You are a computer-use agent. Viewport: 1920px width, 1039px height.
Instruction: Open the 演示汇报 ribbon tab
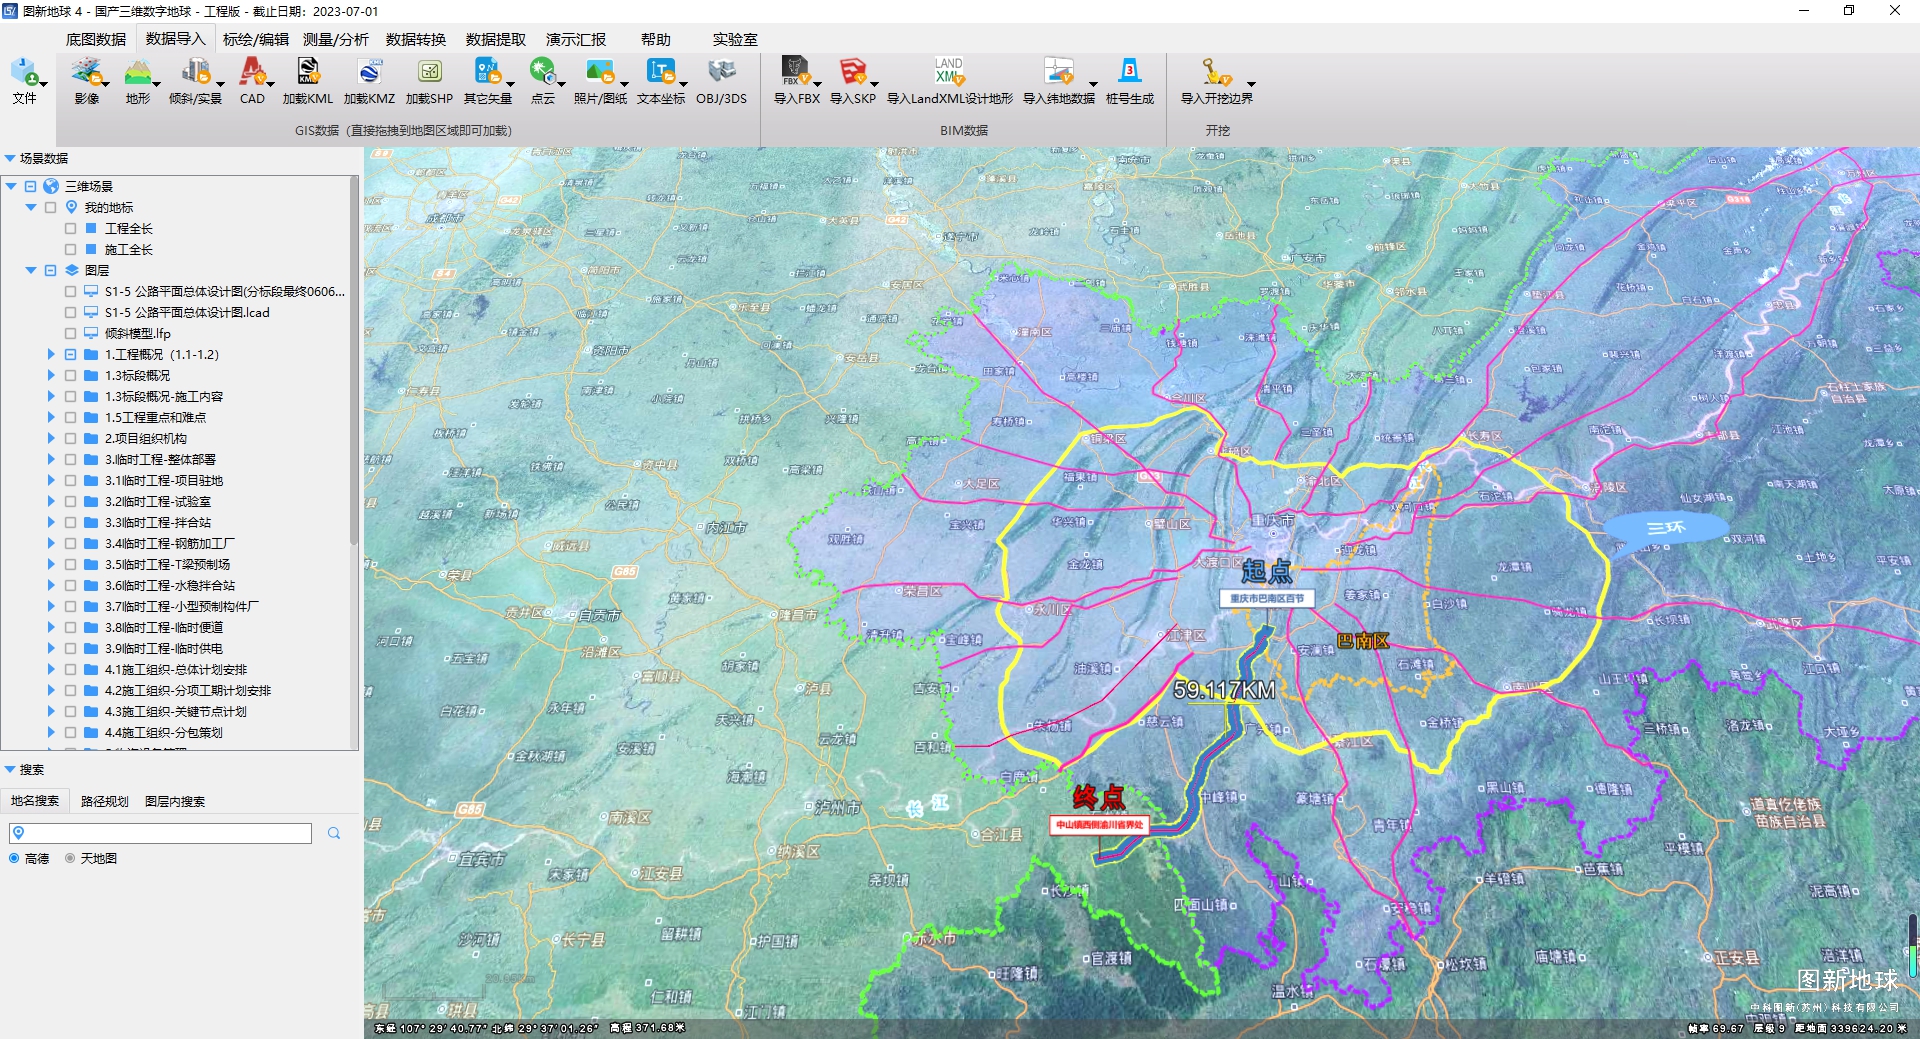[576, 39]
